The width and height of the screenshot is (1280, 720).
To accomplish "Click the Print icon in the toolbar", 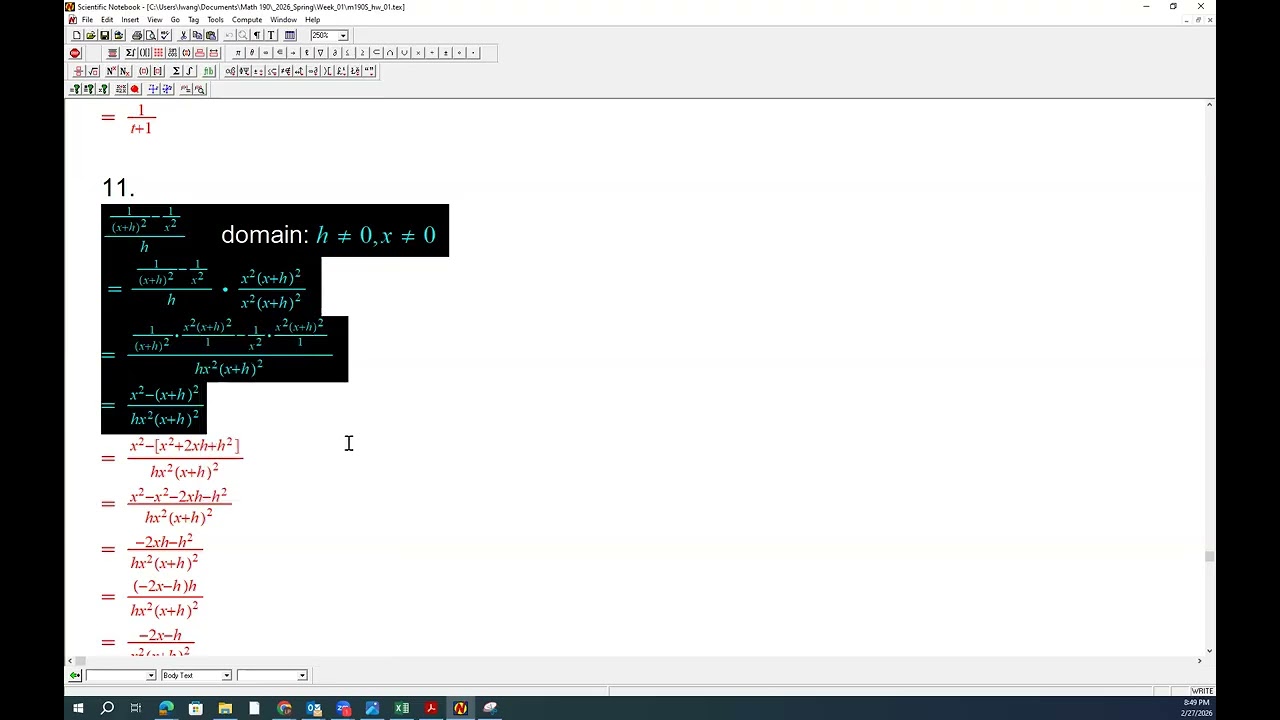I will 137,35.
